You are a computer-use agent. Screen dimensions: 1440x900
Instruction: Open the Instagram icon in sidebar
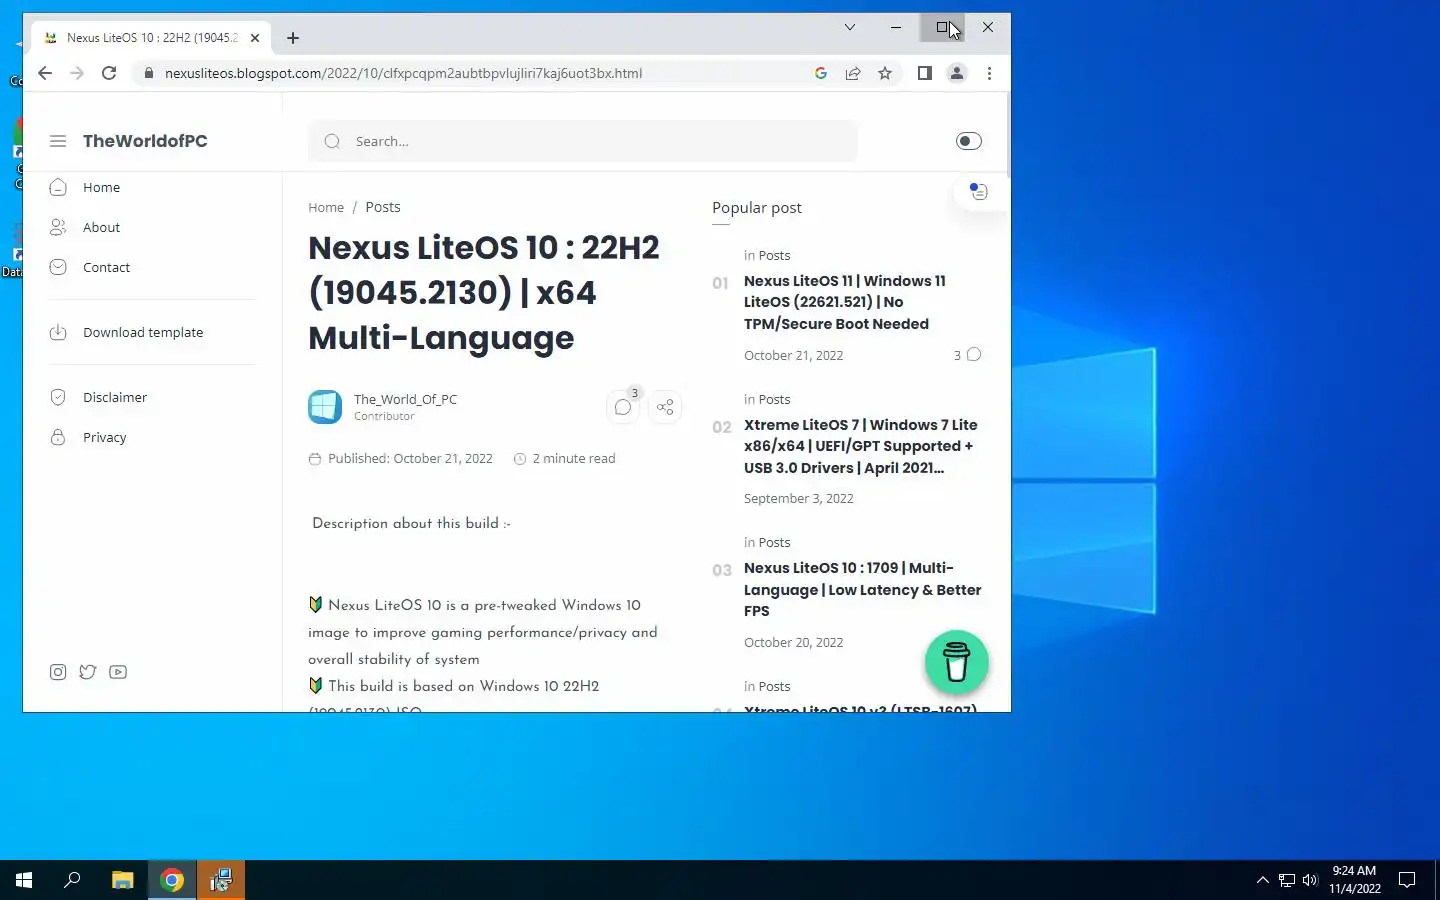[58, 672]
